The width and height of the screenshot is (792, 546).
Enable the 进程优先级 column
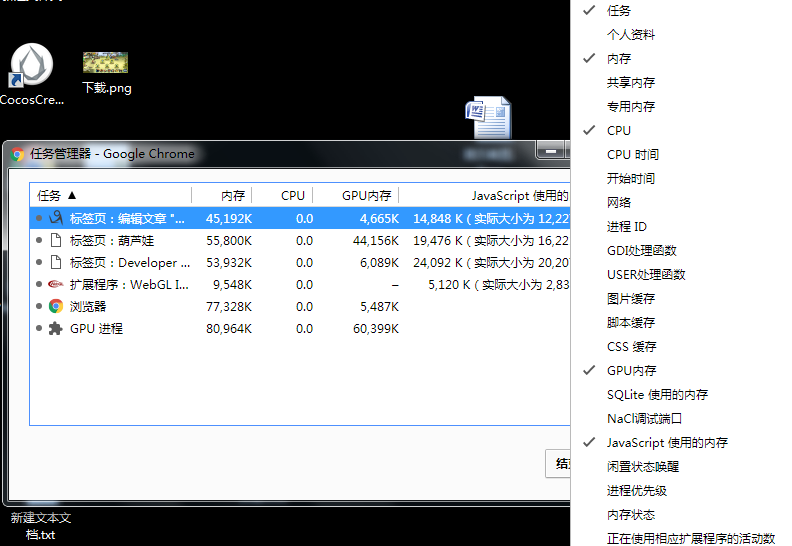637,490
